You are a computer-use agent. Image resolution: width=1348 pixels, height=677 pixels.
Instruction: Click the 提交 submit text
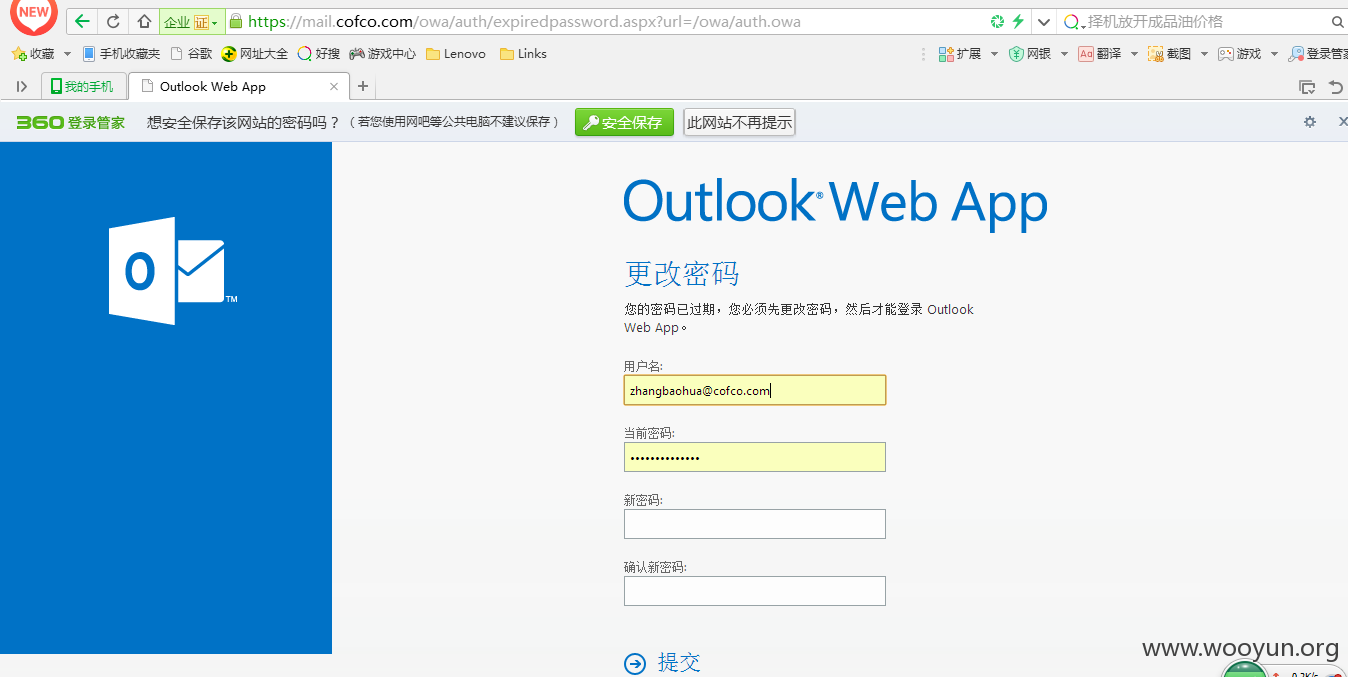click(679, 662)
